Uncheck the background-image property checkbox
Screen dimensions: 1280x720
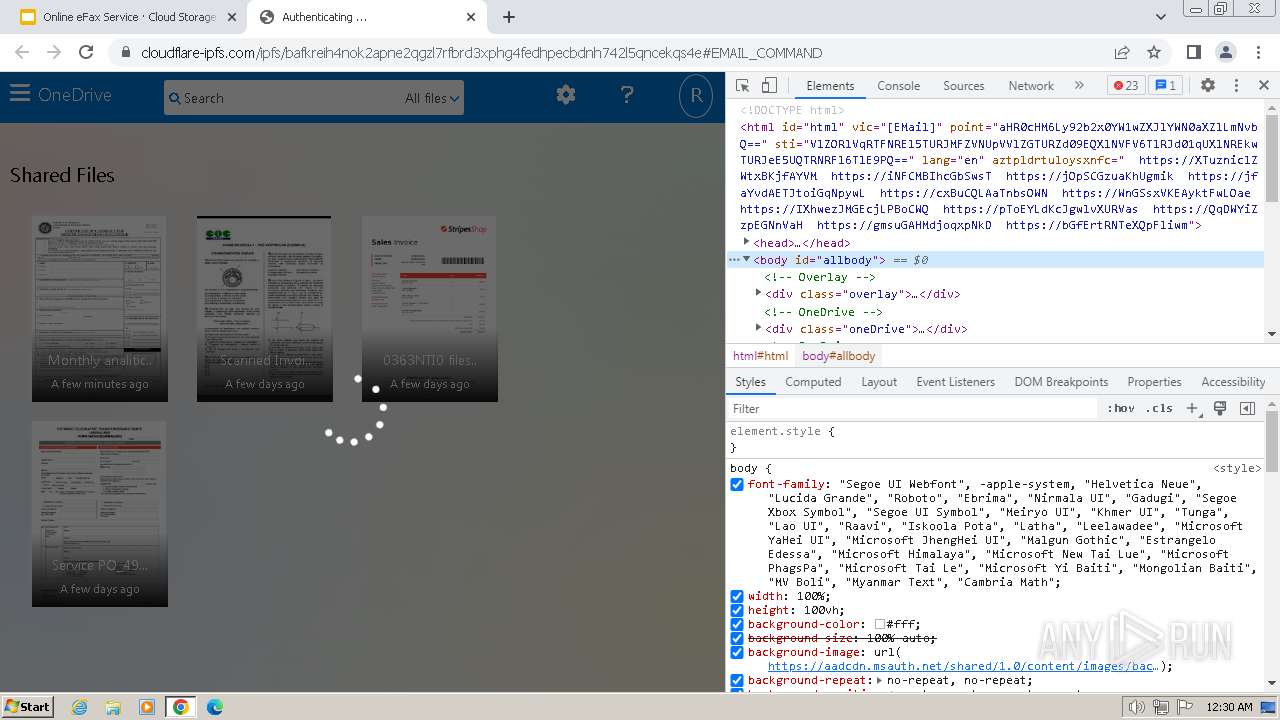tap(737, 652)
